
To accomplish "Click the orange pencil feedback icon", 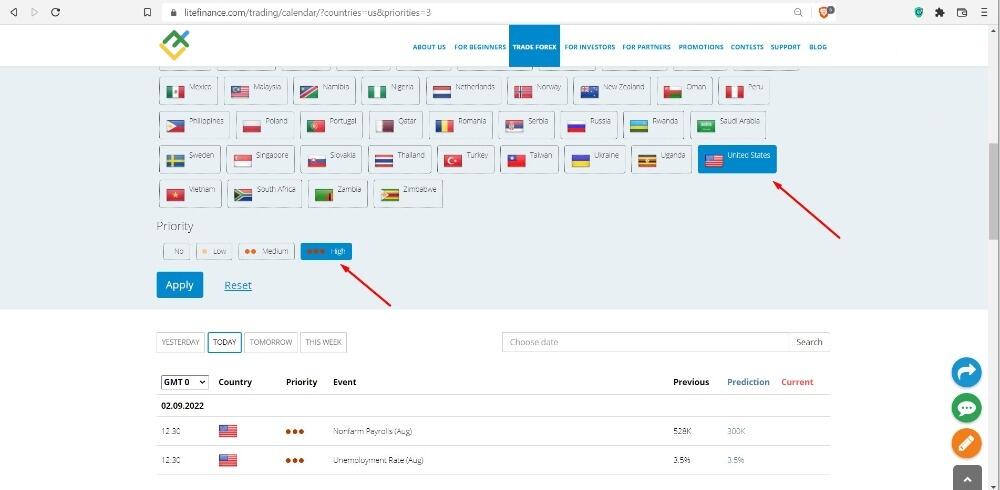I will coord(966,442).
